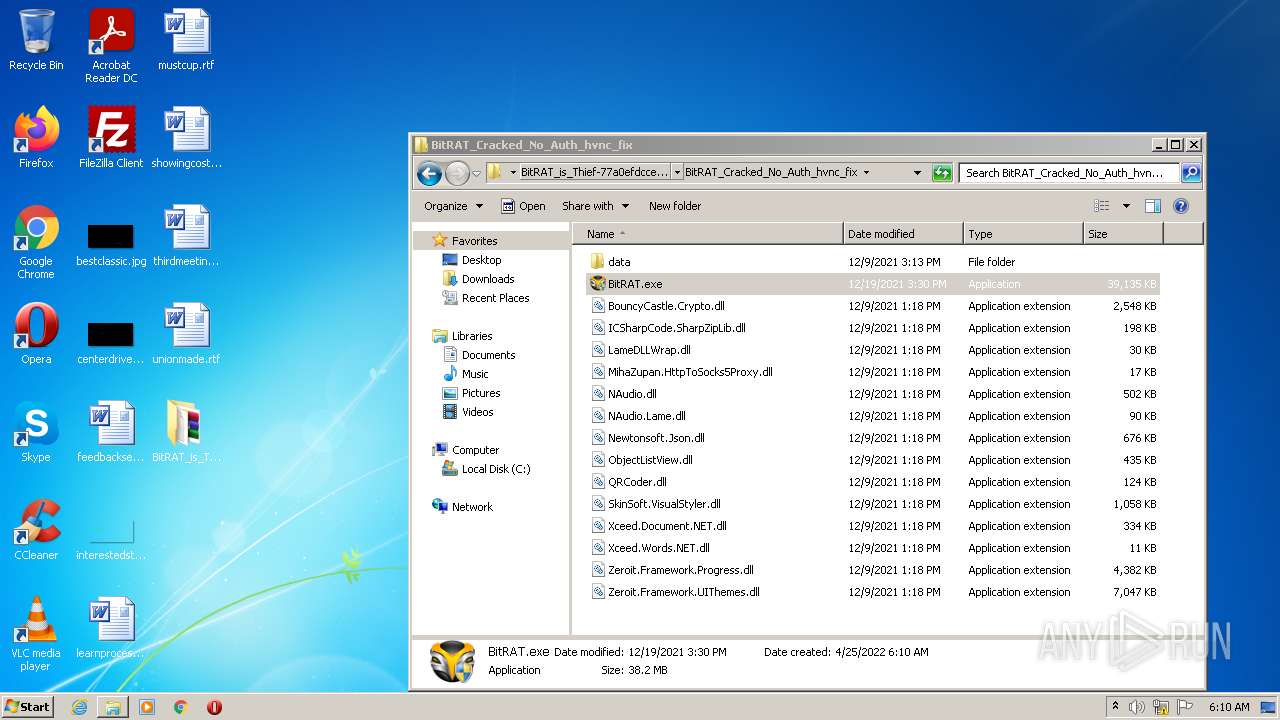Select the BitRAT_is_T... archive folder on desktop

point(186,432)
